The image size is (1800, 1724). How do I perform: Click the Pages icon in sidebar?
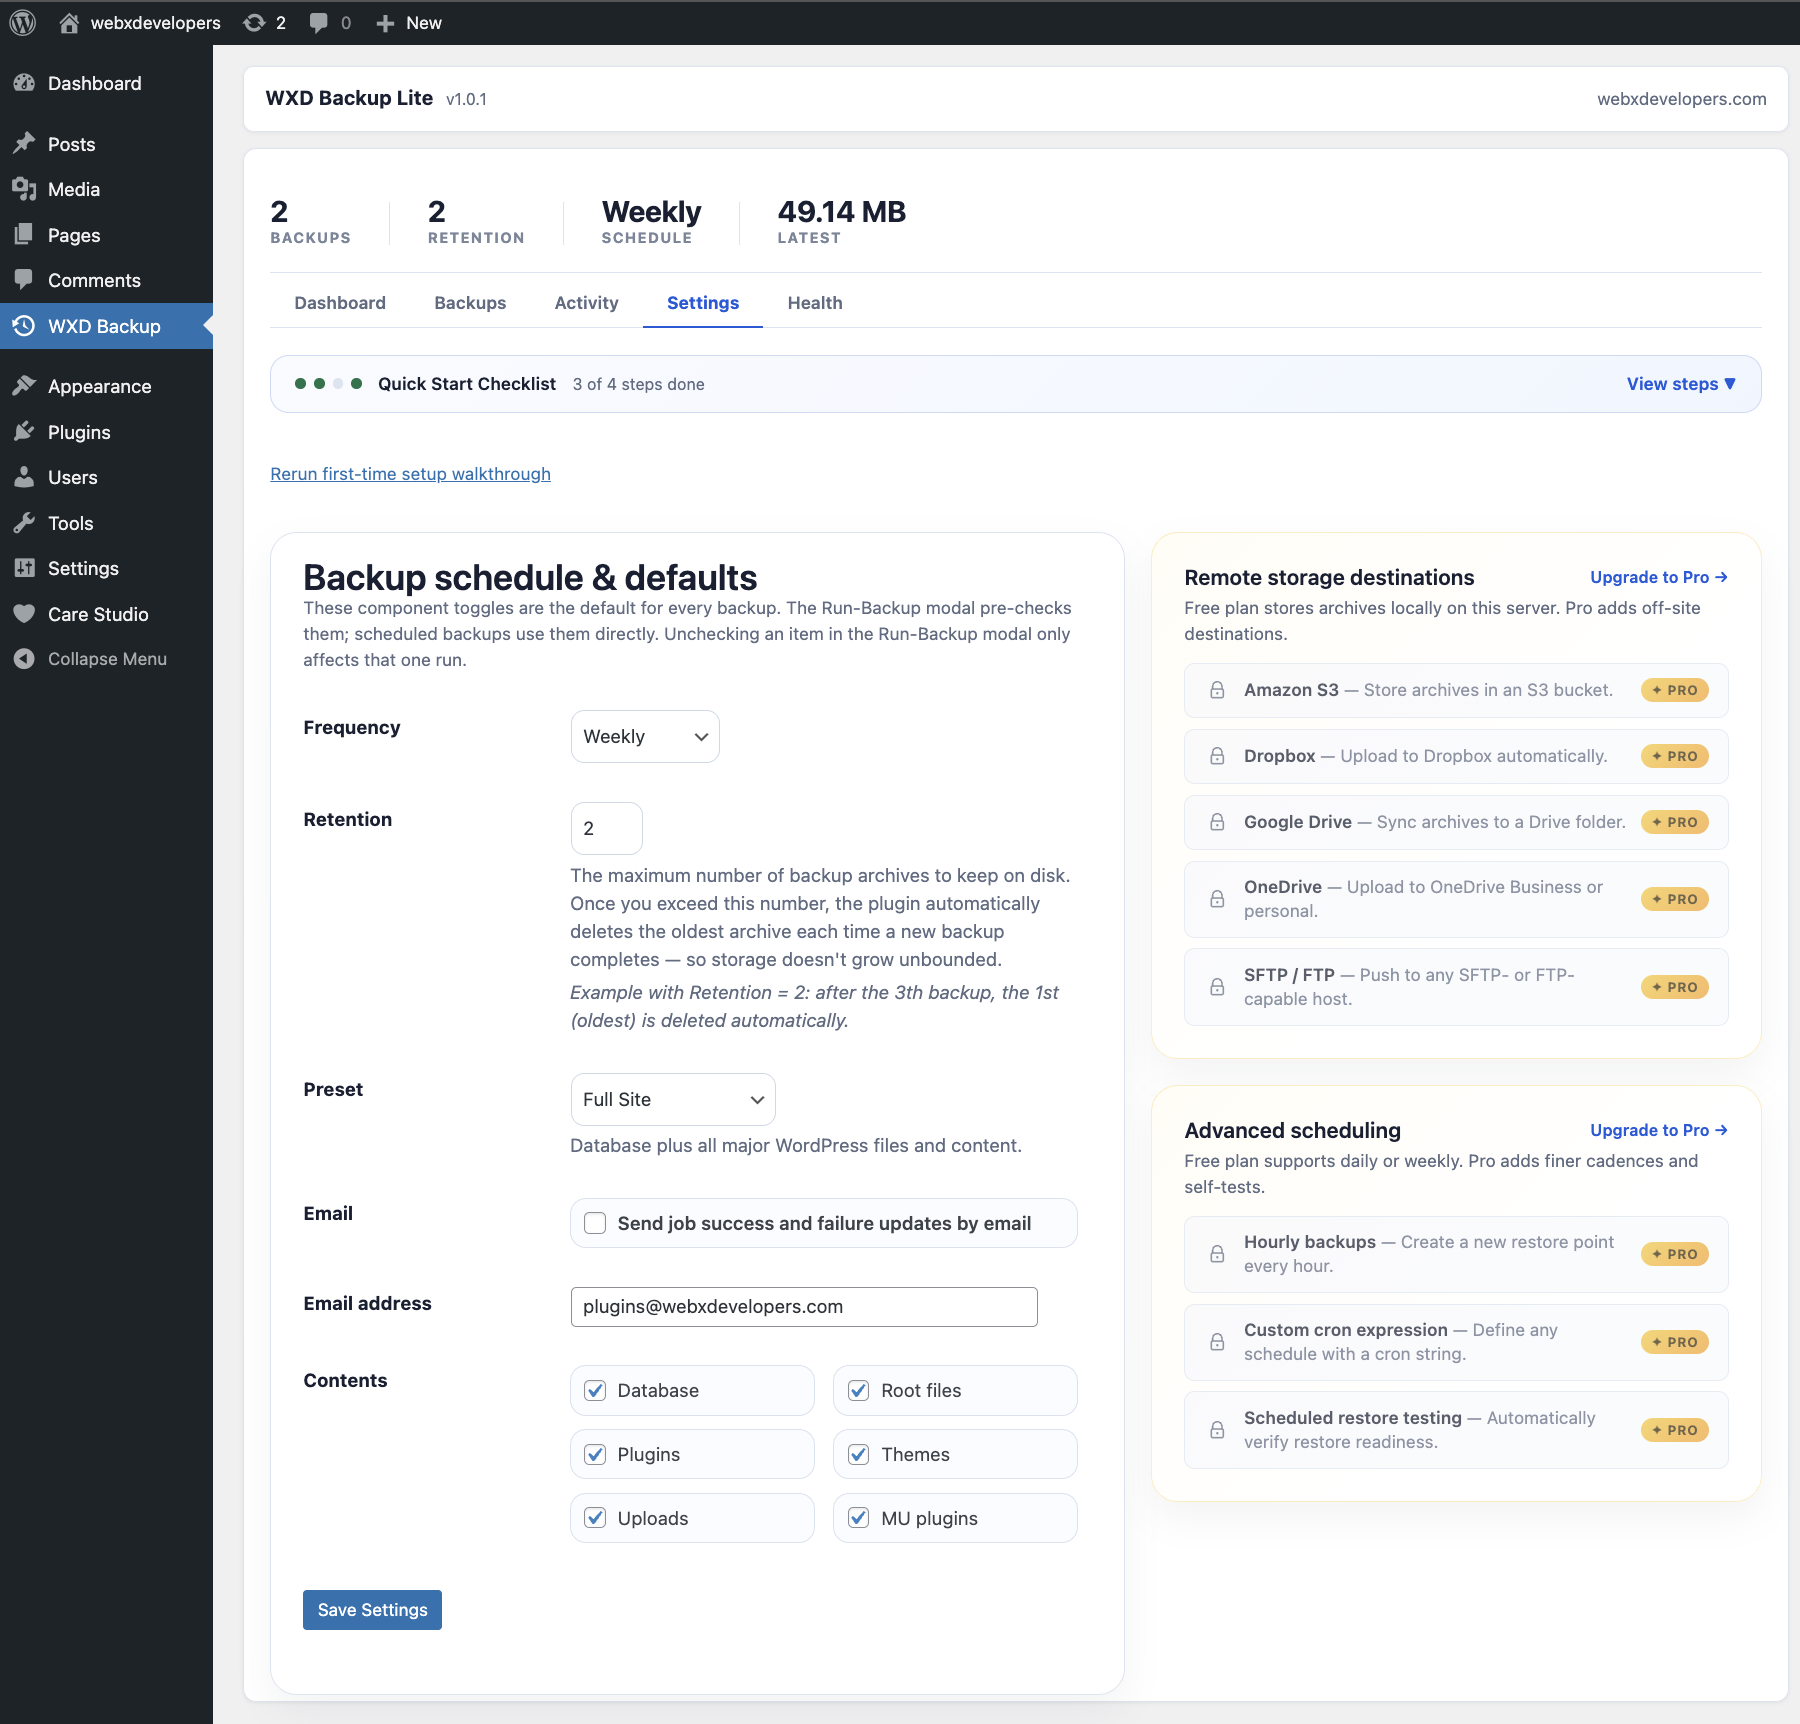25,235
